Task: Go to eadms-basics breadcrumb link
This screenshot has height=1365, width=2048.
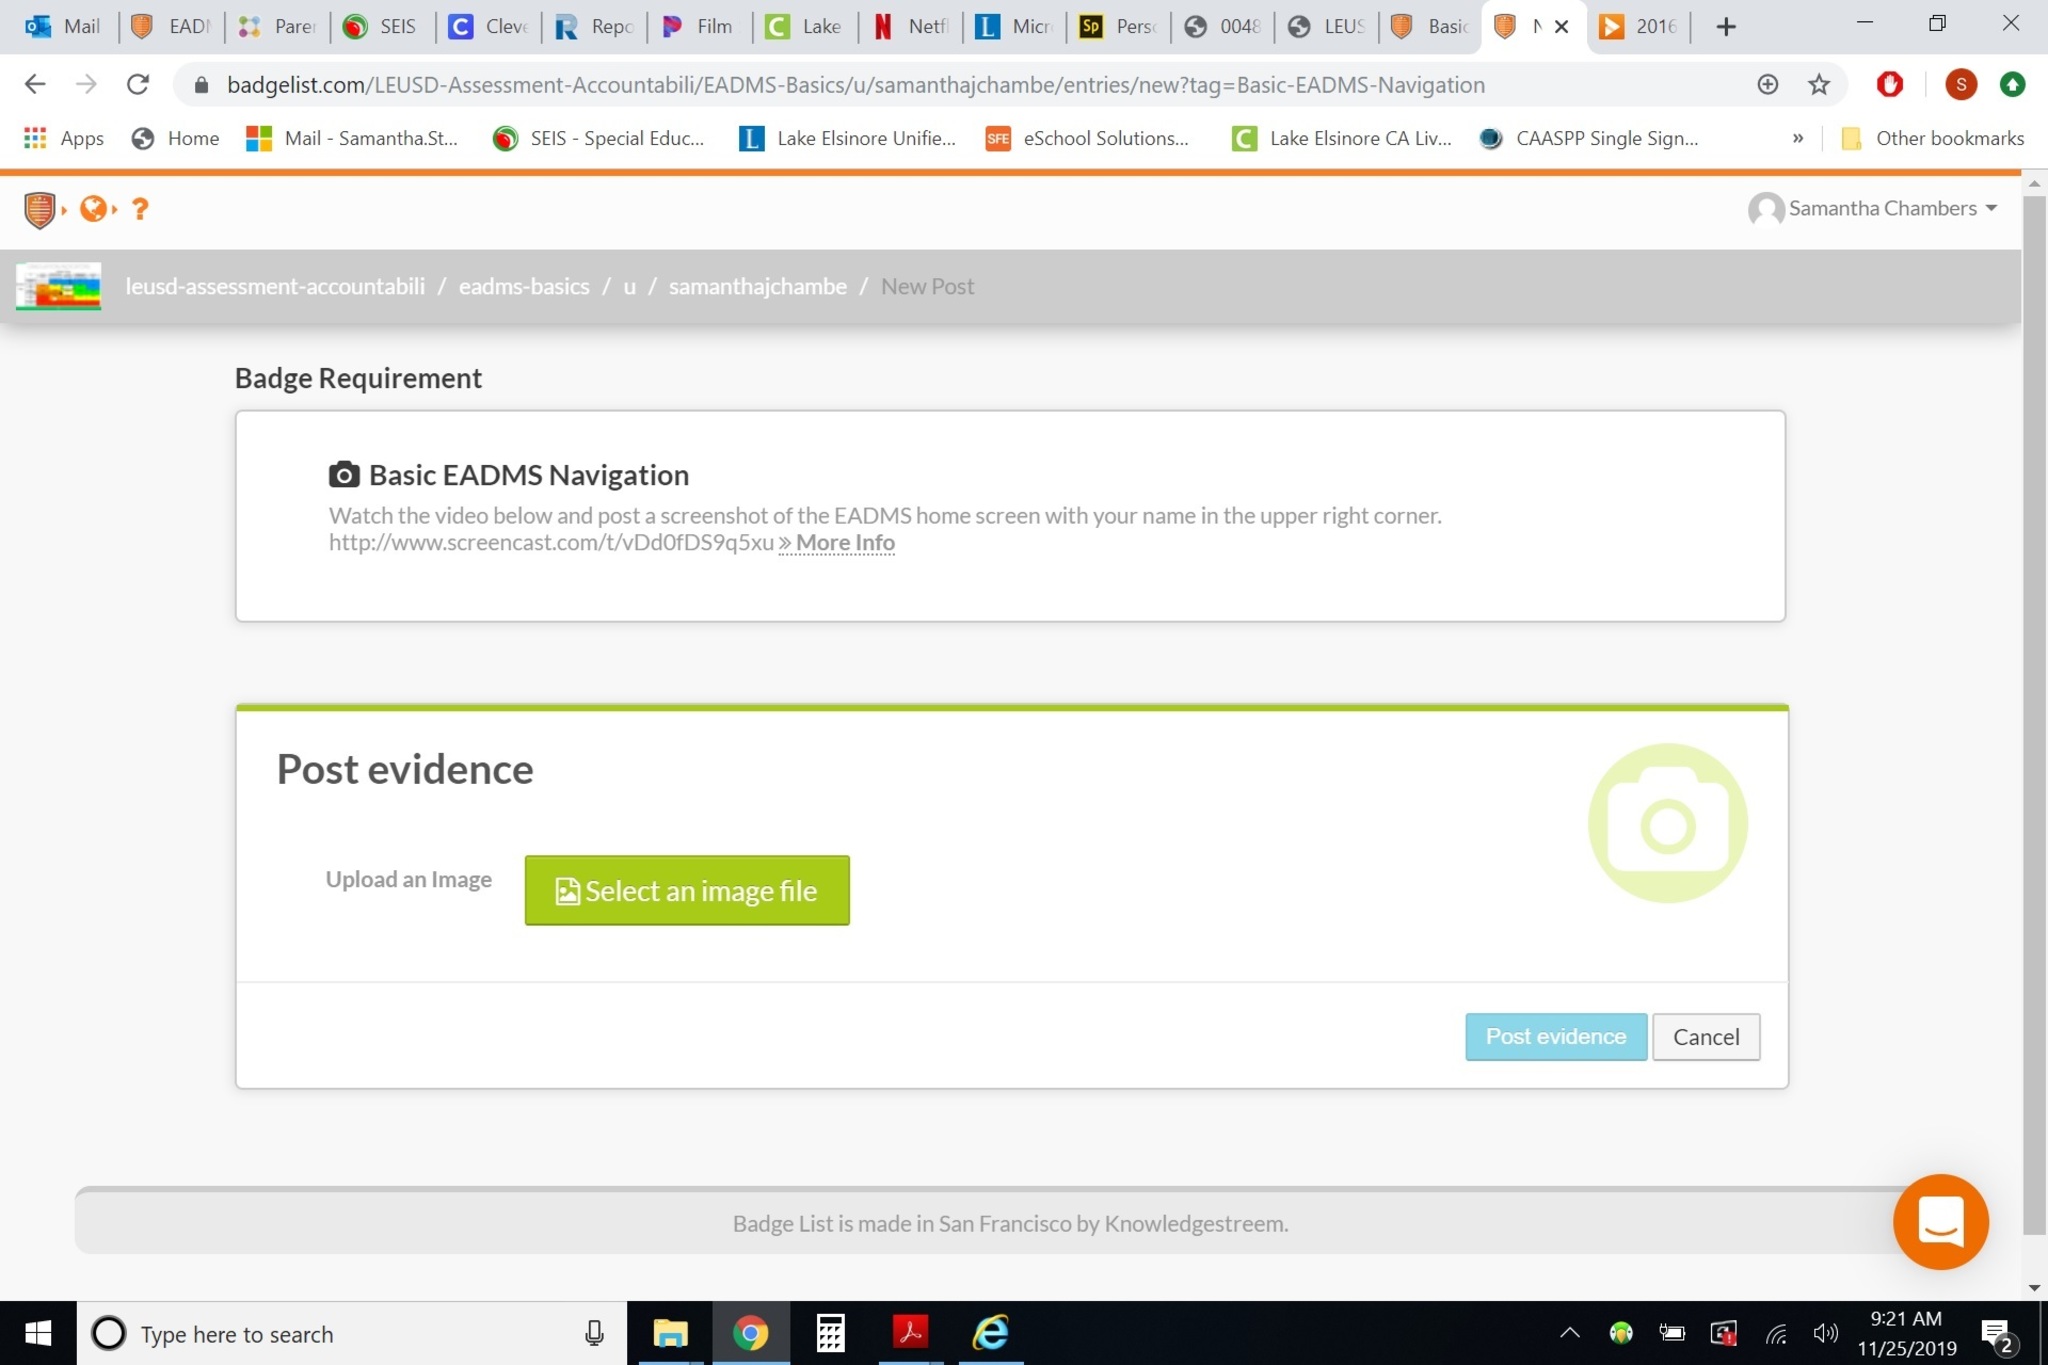Action: pyautogui.click(x=524, y=286)
